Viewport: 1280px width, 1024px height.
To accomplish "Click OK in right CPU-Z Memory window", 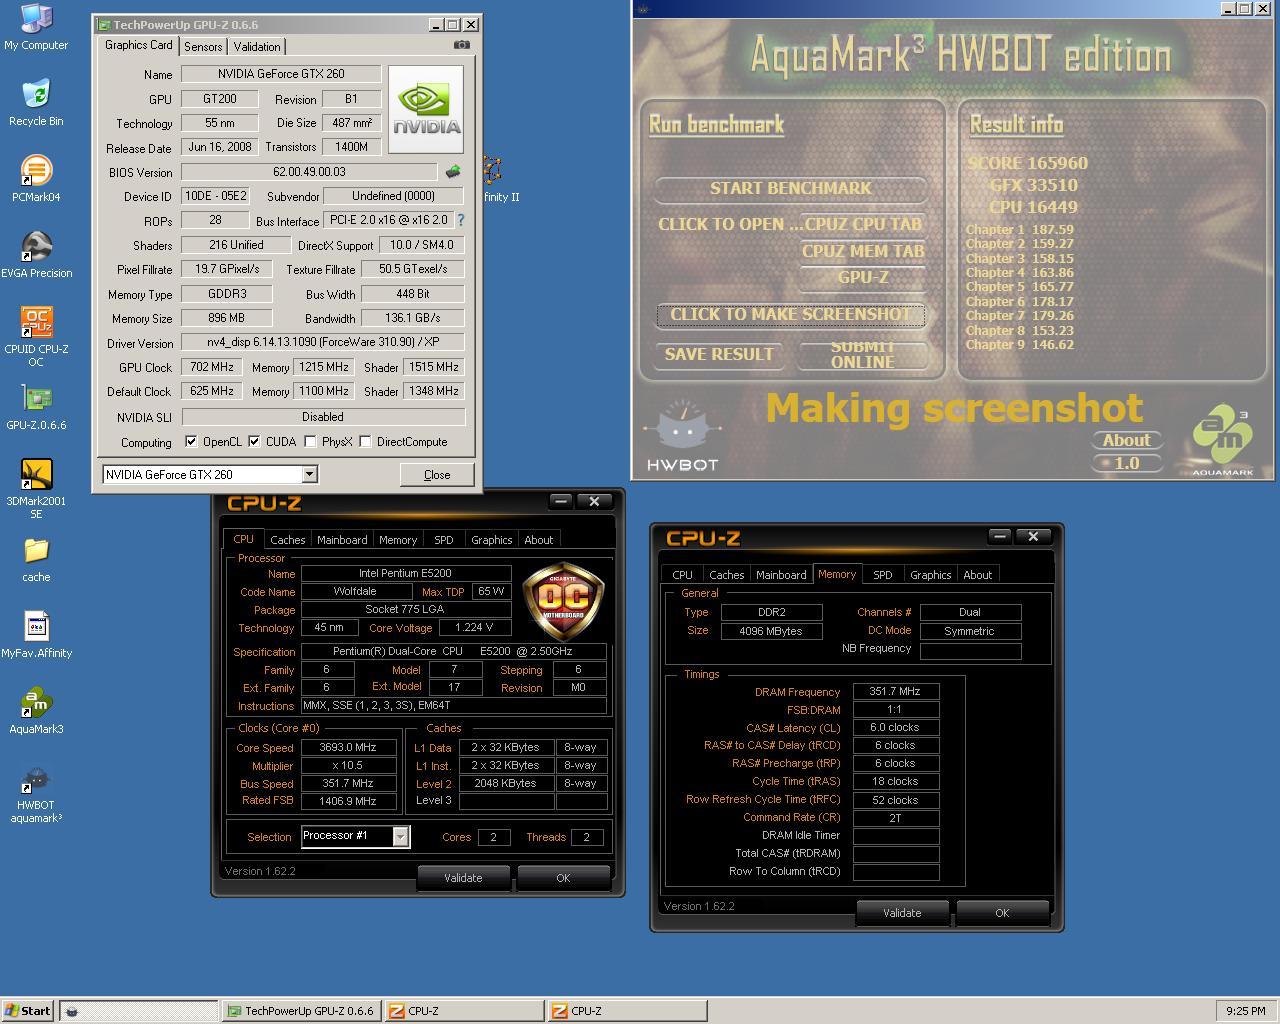I will (1002, 913).
